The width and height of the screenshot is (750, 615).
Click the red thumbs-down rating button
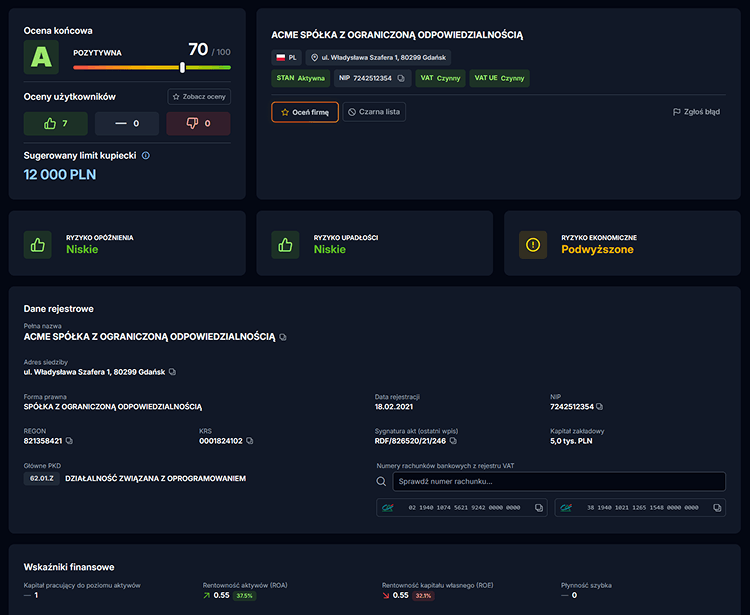pos(198,124)
